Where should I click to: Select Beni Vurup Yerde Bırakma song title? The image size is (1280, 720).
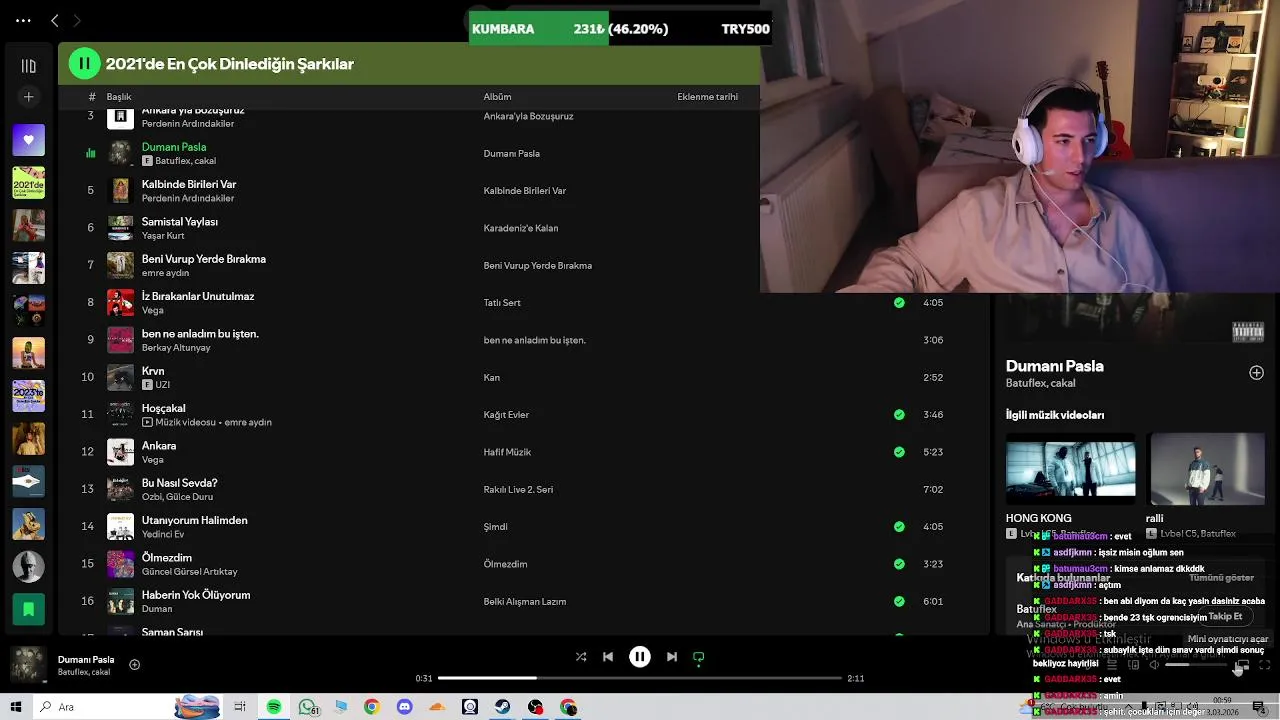[204, 259]
